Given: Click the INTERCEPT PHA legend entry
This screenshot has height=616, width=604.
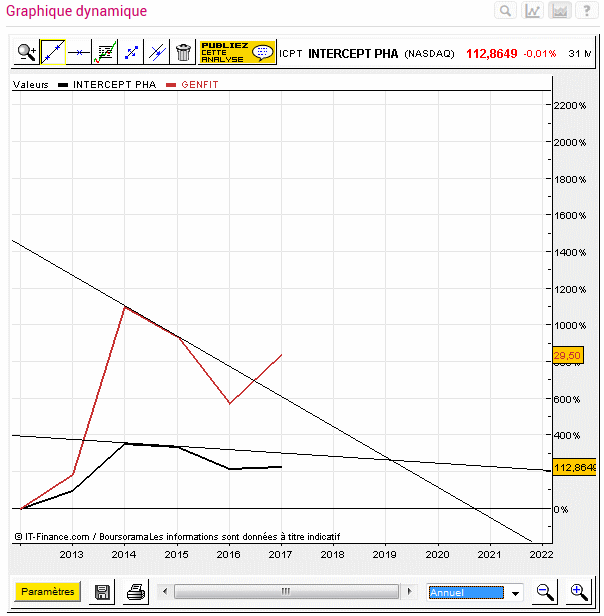Looking at the screenshot, I should [114, 84].
